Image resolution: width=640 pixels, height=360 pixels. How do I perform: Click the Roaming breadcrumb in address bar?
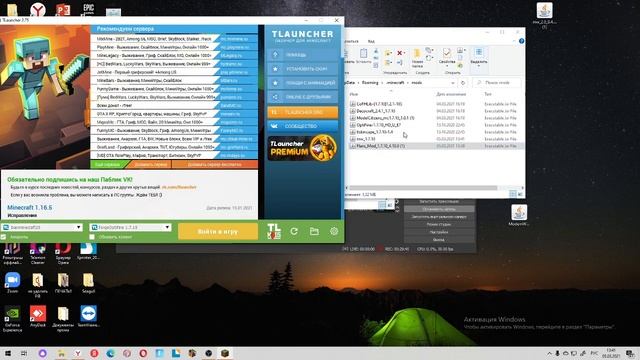(x=370, y=82)
